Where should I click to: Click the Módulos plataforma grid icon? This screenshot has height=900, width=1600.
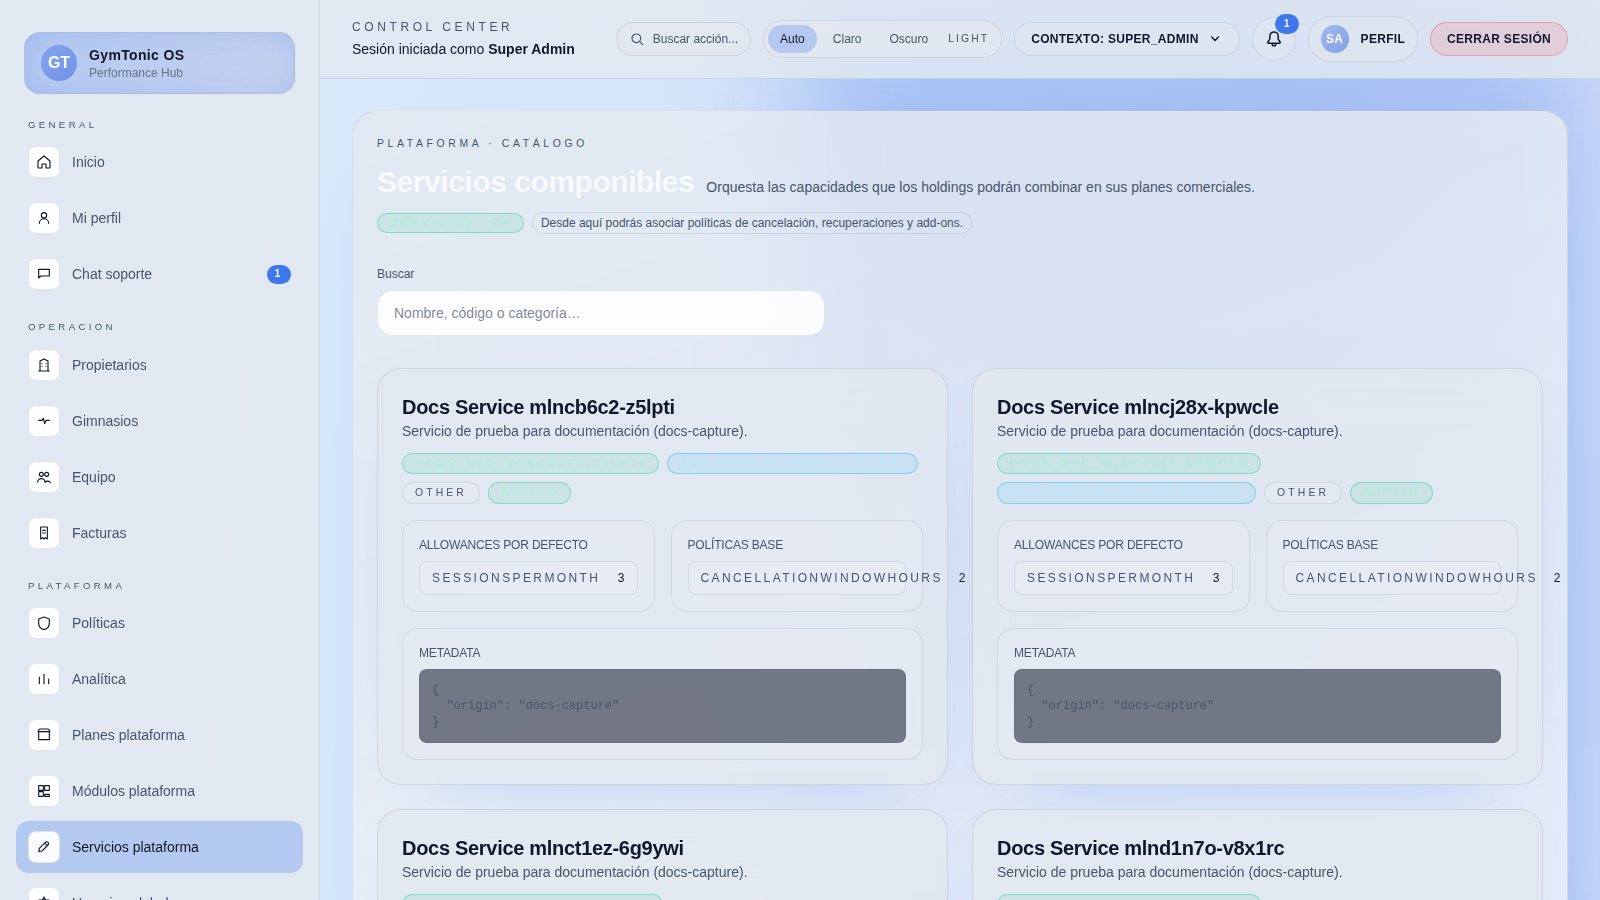pyautogui.click(x=44, y=791)
